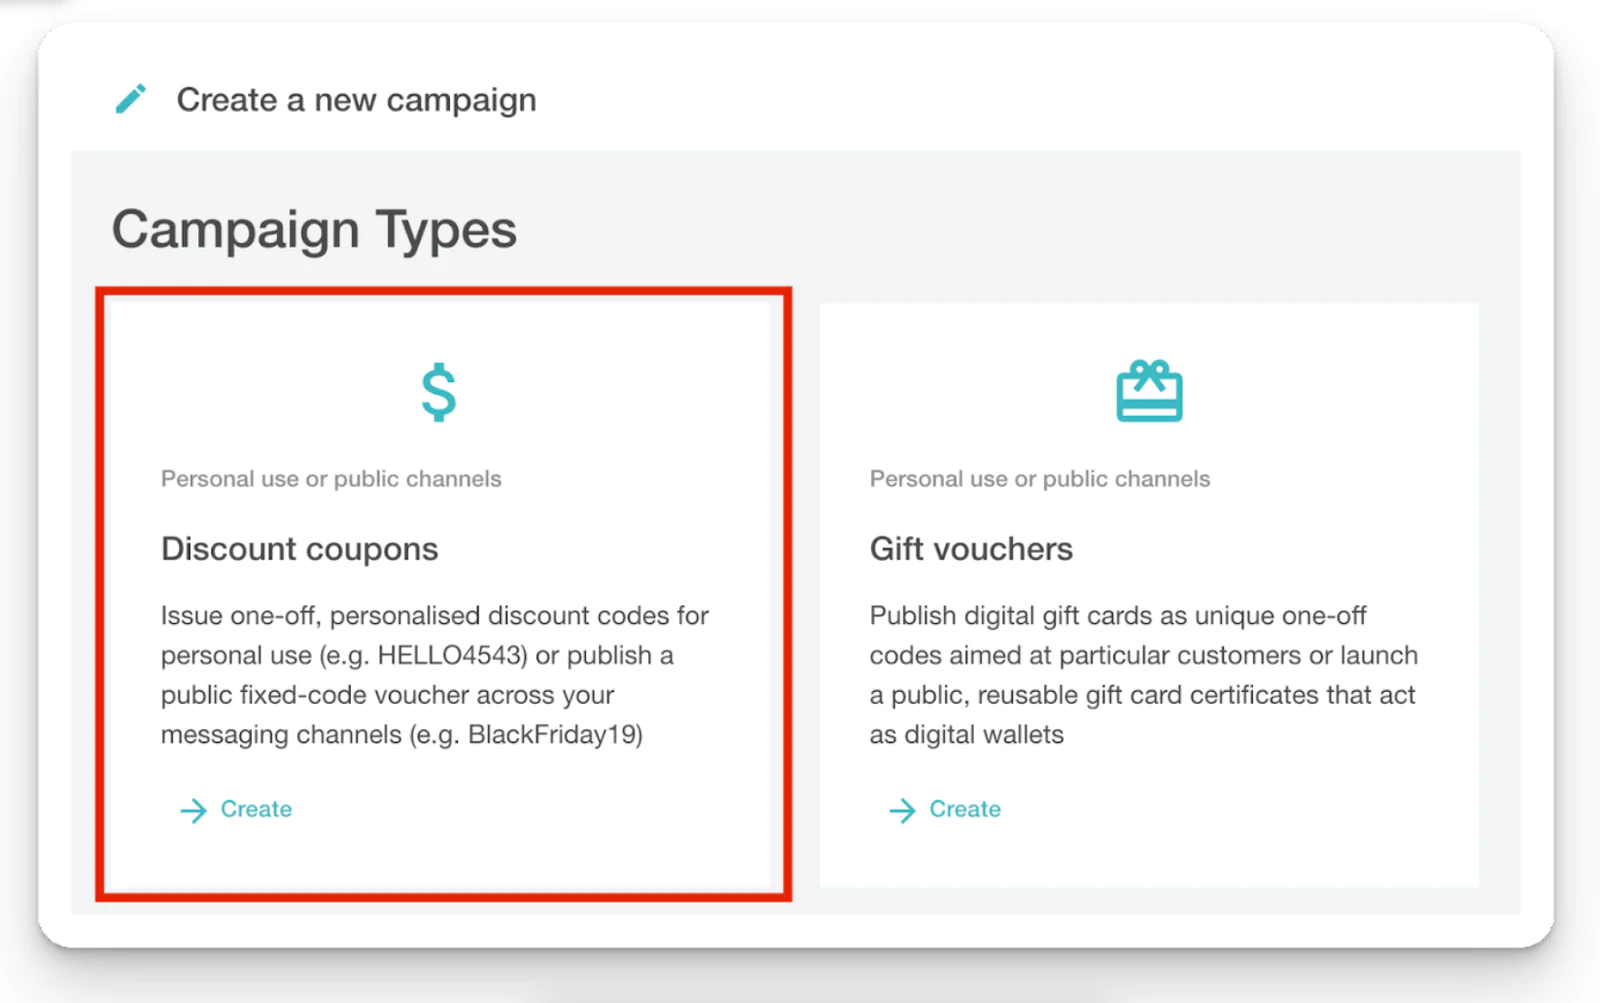The width and height of the screenshot is (1600, 1003).
Task: Click the Discount coupons description paragraph
Action: tap(434, 675)
